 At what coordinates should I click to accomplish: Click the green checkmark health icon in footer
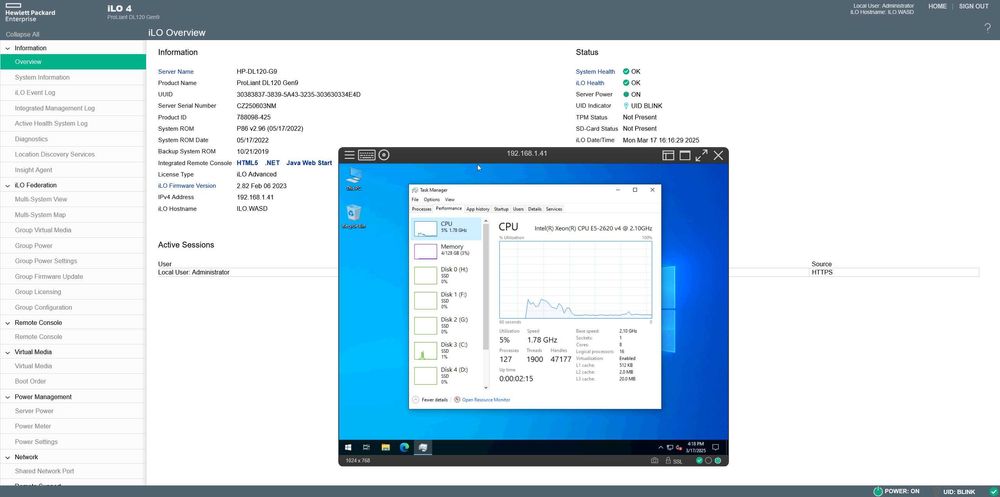pyautogui.click(x=993, y=491)
